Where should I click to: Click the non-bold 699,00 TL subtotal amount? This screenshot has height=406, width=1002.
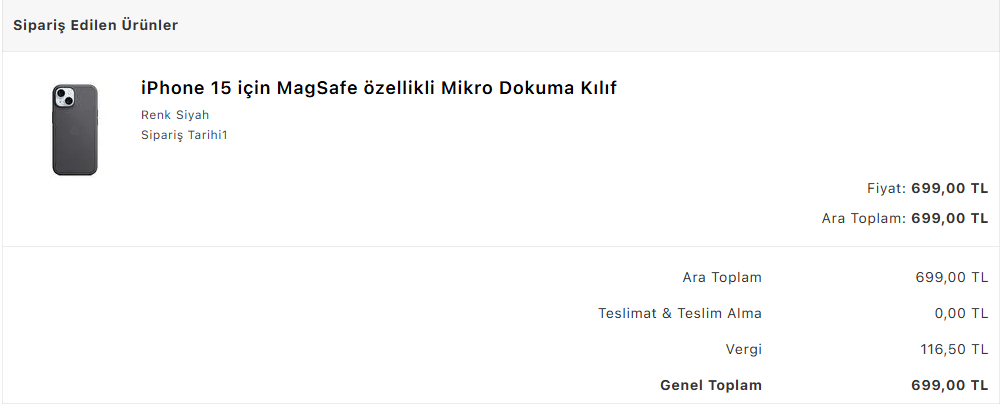coord(951,277)
